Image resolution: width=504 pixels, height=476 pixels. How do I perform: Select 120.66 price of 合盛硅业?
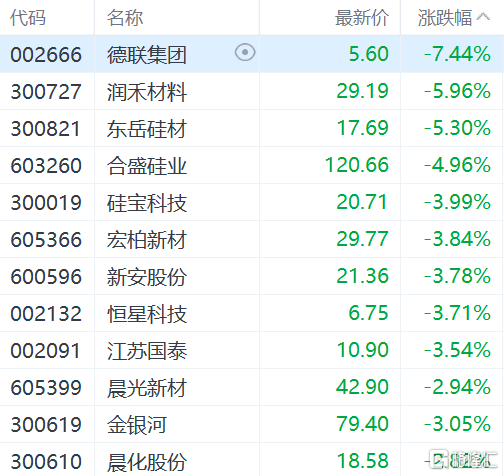click(x=357, y=165)
